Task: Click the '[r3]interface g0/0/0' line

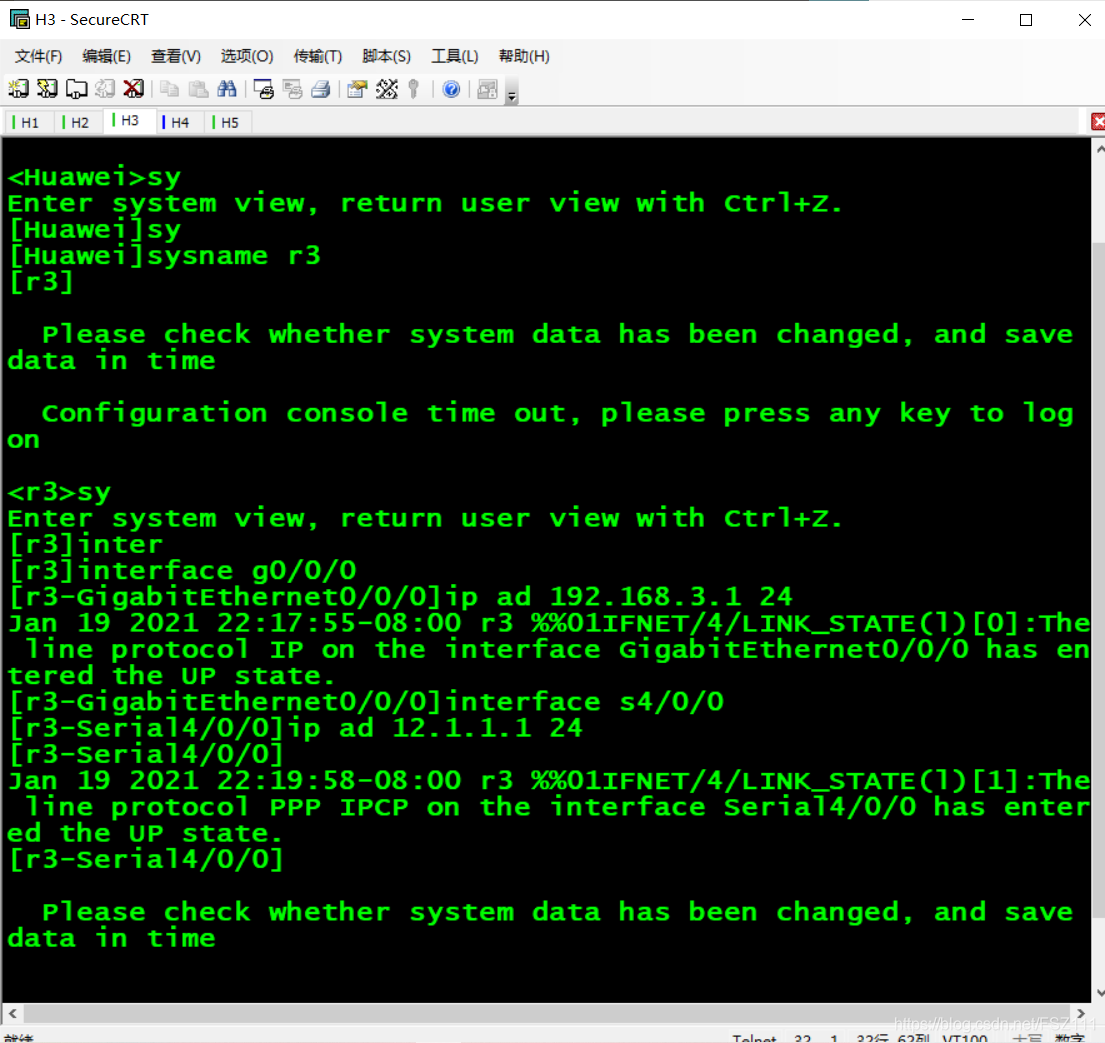Action: [x=183, y=570]
